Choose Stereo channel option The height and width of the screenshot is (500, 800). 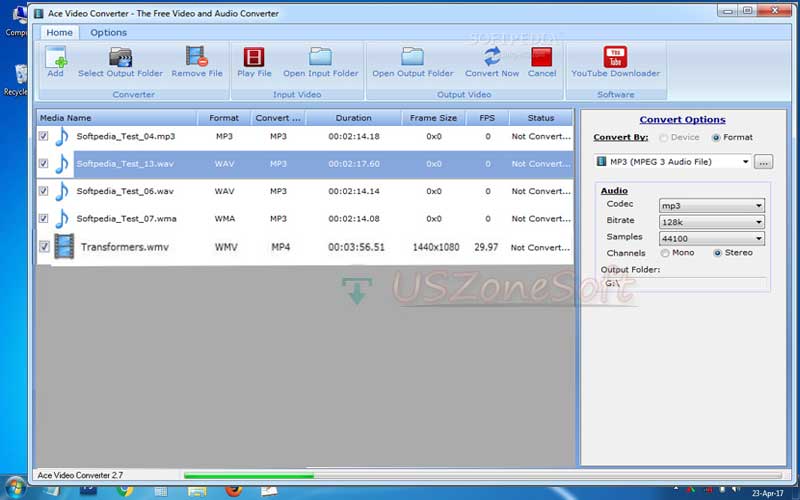click(x=717, y=253)
